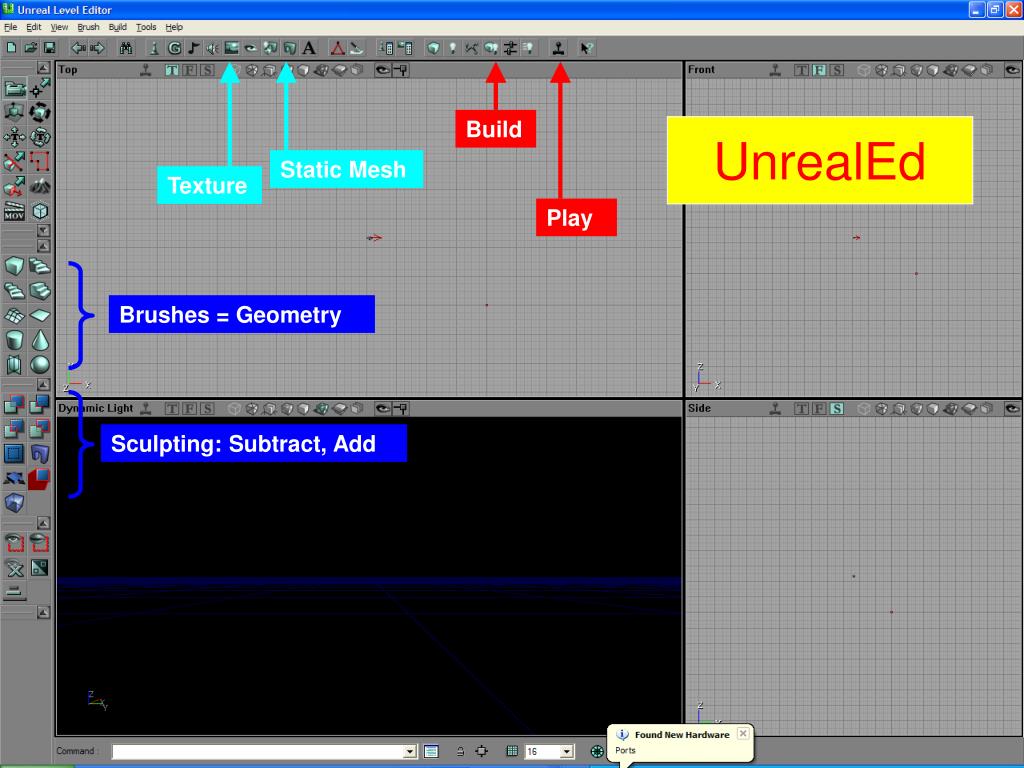
Task: Open the Sound browser speaker icon
Action: (x=212, y=48)
